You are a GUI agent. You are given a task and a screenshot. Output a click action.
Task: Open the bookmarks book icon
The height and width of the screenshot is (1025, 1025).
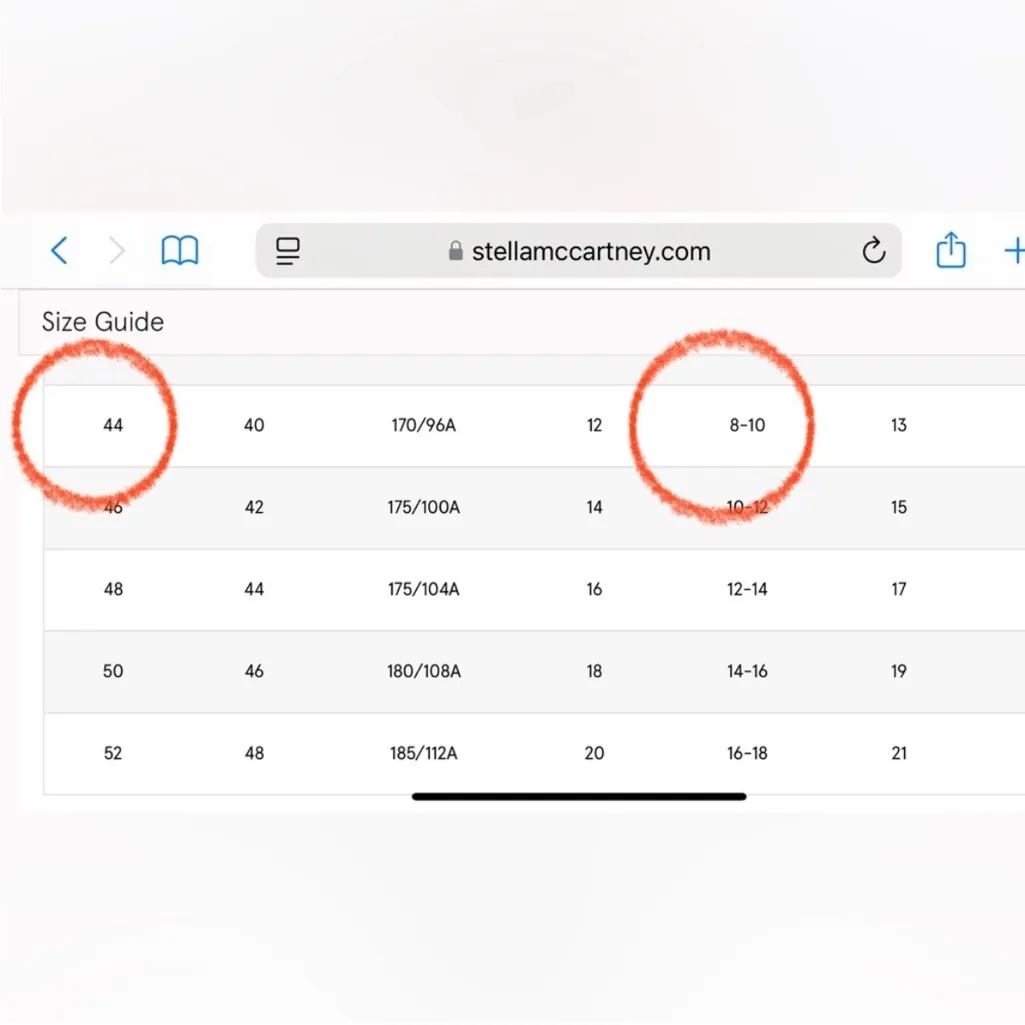pos(180,250)
